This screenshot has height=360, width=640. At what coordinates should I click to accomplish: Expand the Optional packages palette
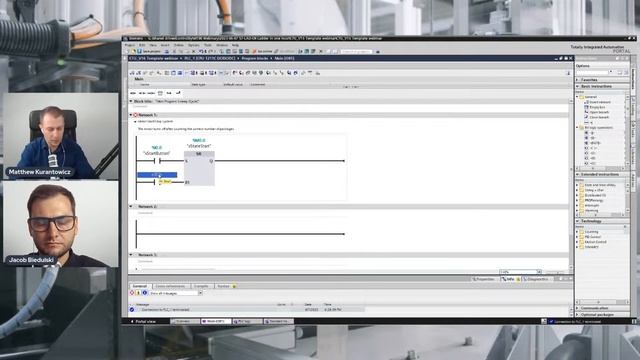pos(578,315)
